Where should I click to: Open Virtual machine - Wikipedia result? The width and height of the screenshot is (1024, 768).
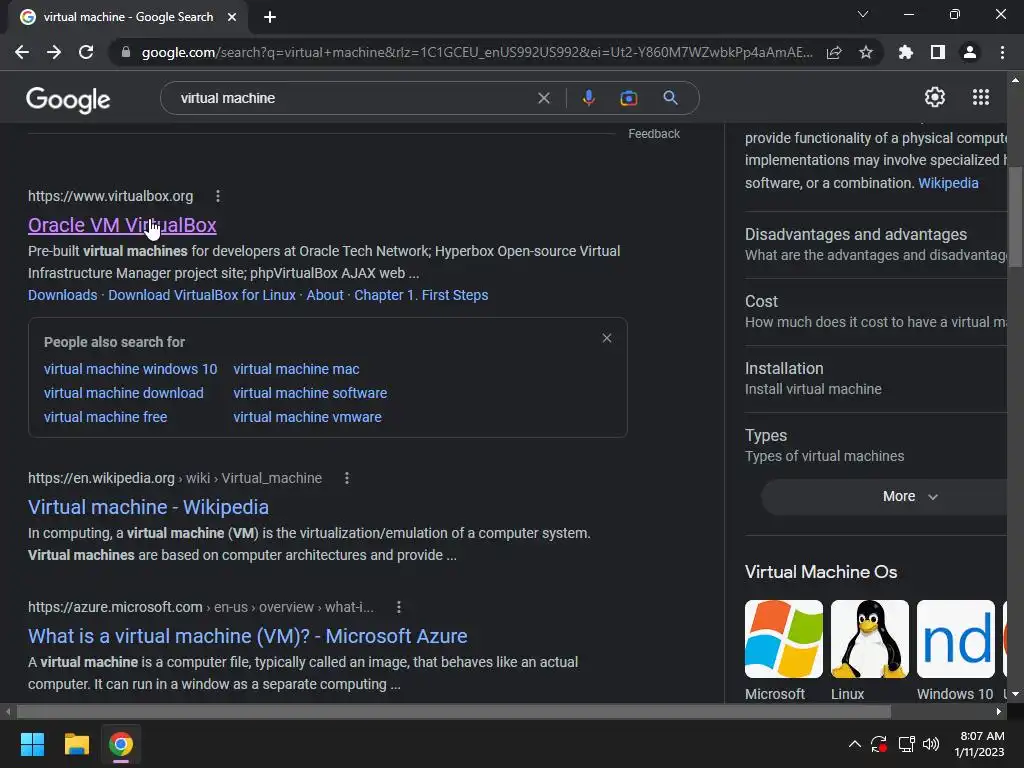(x=148, y=507)
